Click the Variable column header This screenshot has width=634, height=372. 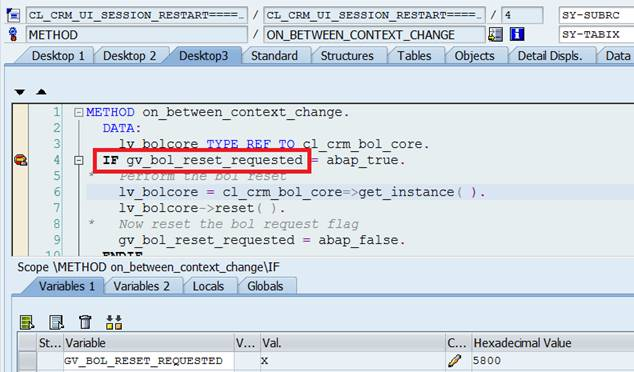point(148,343)
